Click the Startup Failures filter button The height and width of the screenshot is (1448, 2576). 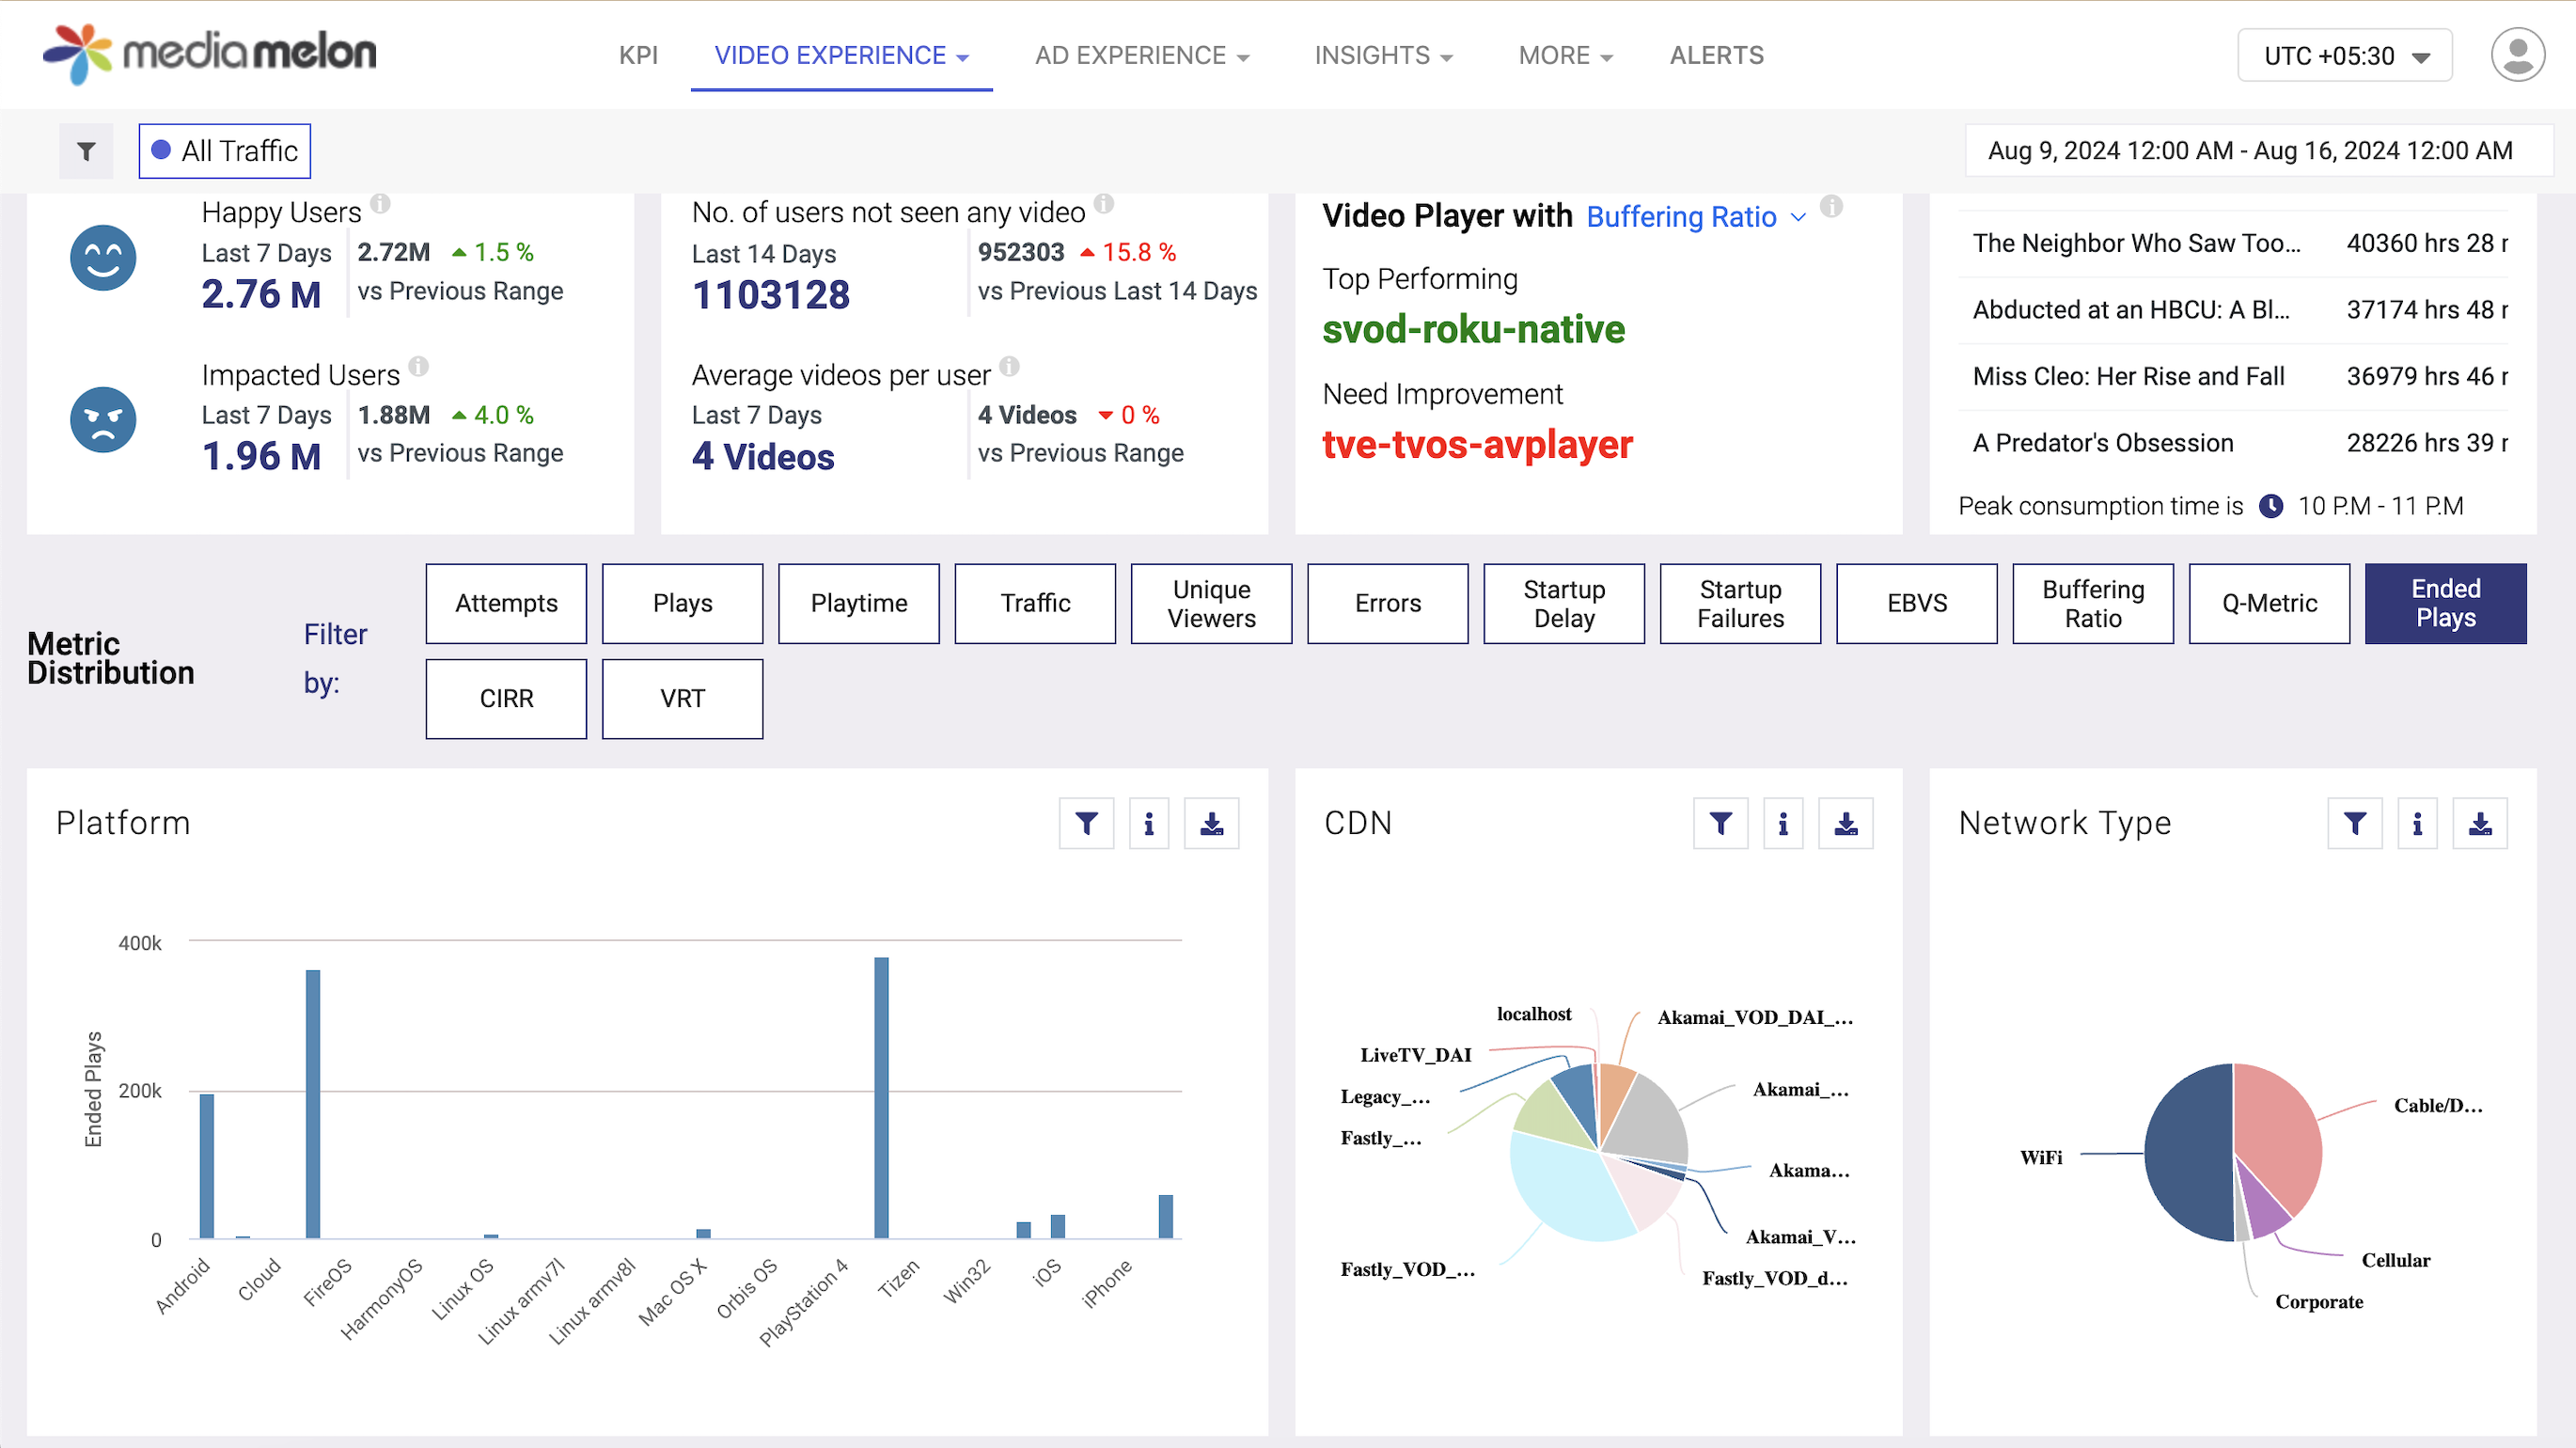click(x=1739, y=603)
